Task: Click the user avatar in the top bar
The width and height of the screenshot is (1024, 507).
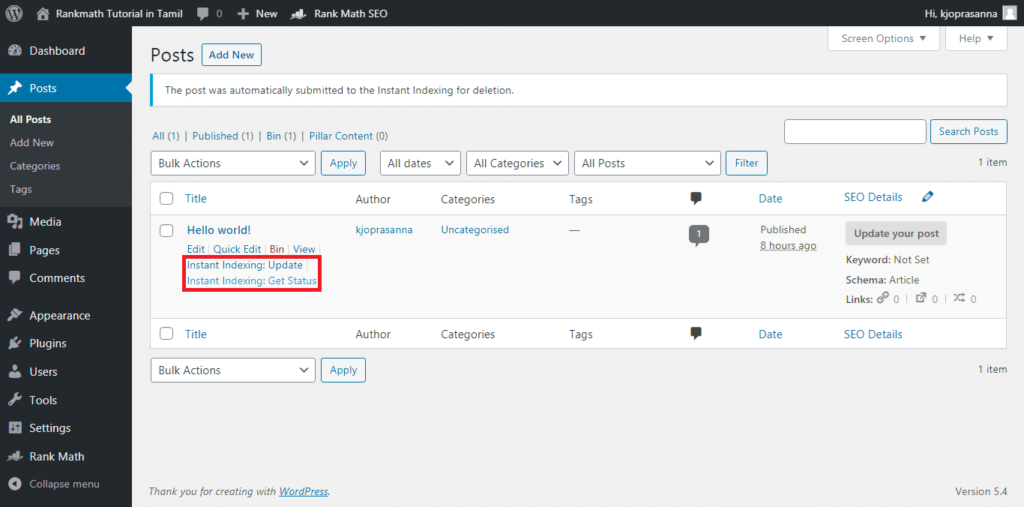Action: coord(1010,13)
